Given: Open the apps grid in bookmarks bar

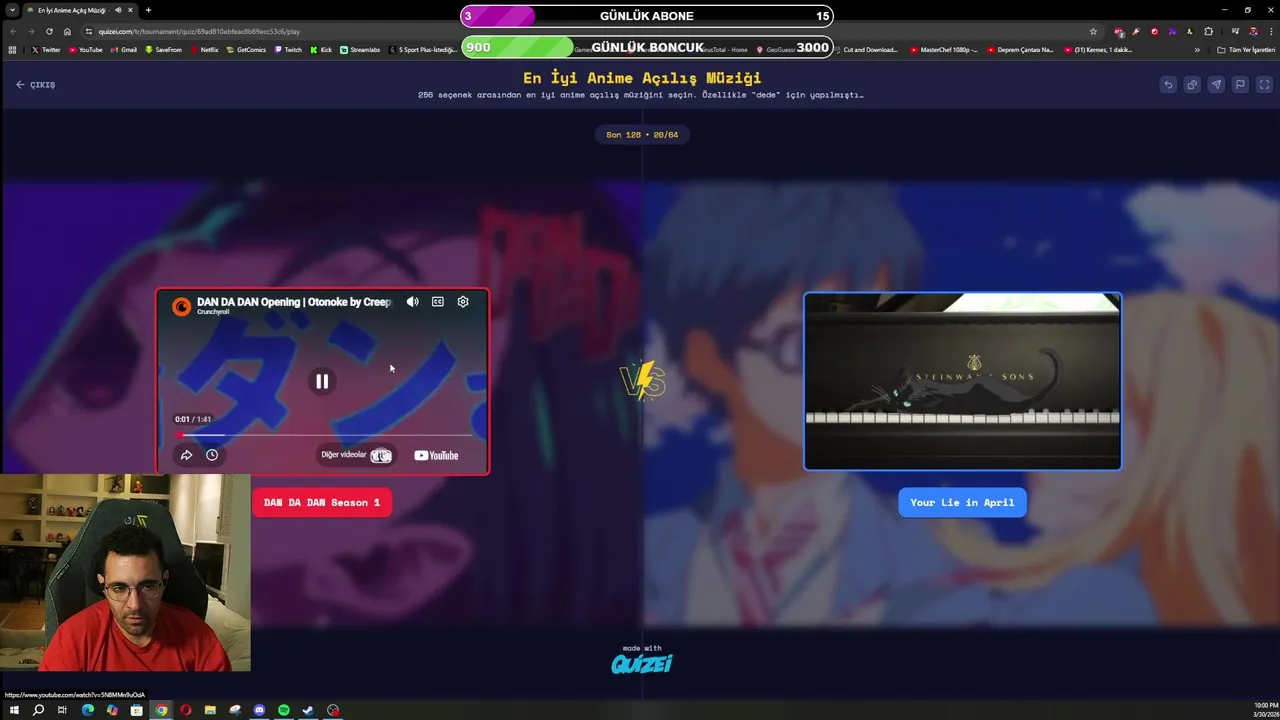Looking at the screenshot, I should click(x=12, y=49).
